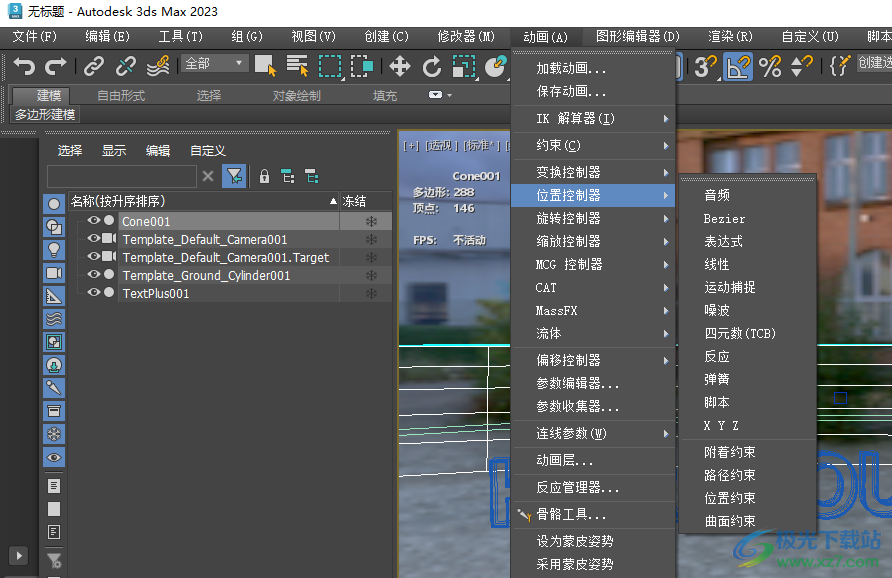Toggle the scene explorer filter funnel
The width and height of the screenshot is (892, 578).
pyautogui.click(x=234, y=176)
